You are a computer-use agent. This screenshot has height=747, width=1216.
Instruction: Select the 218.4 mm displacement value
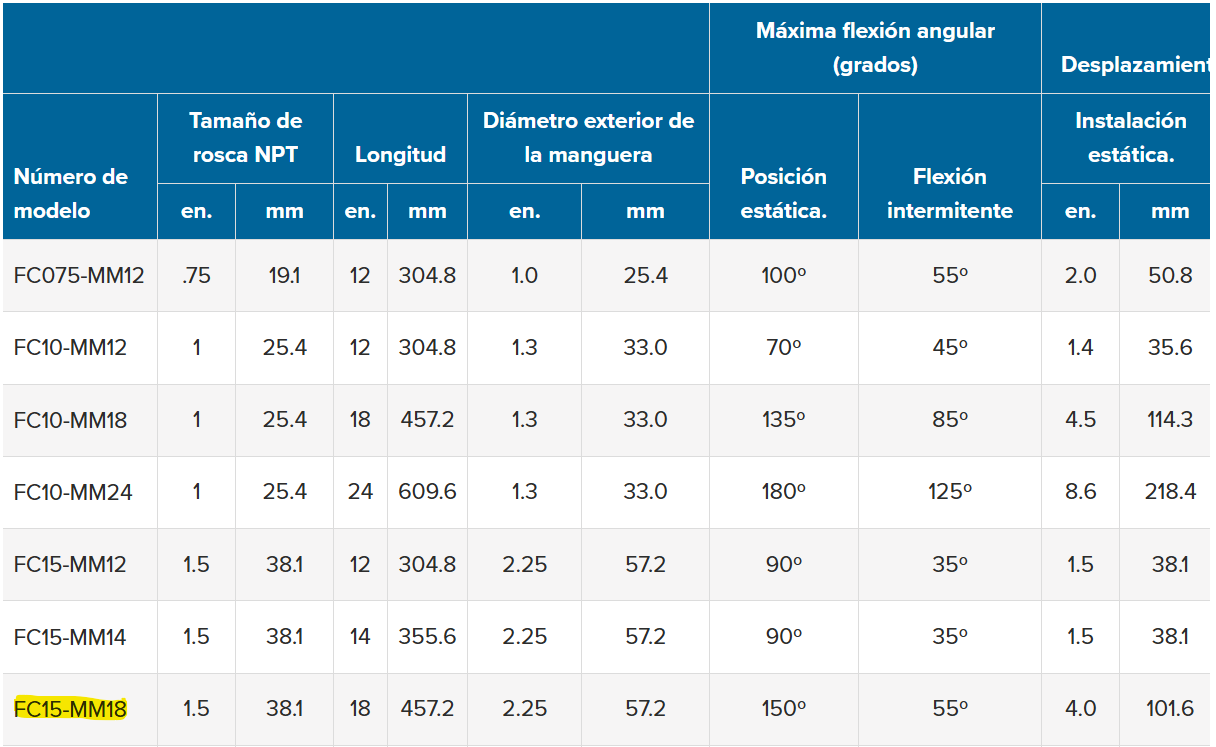tap(1170, 492)
